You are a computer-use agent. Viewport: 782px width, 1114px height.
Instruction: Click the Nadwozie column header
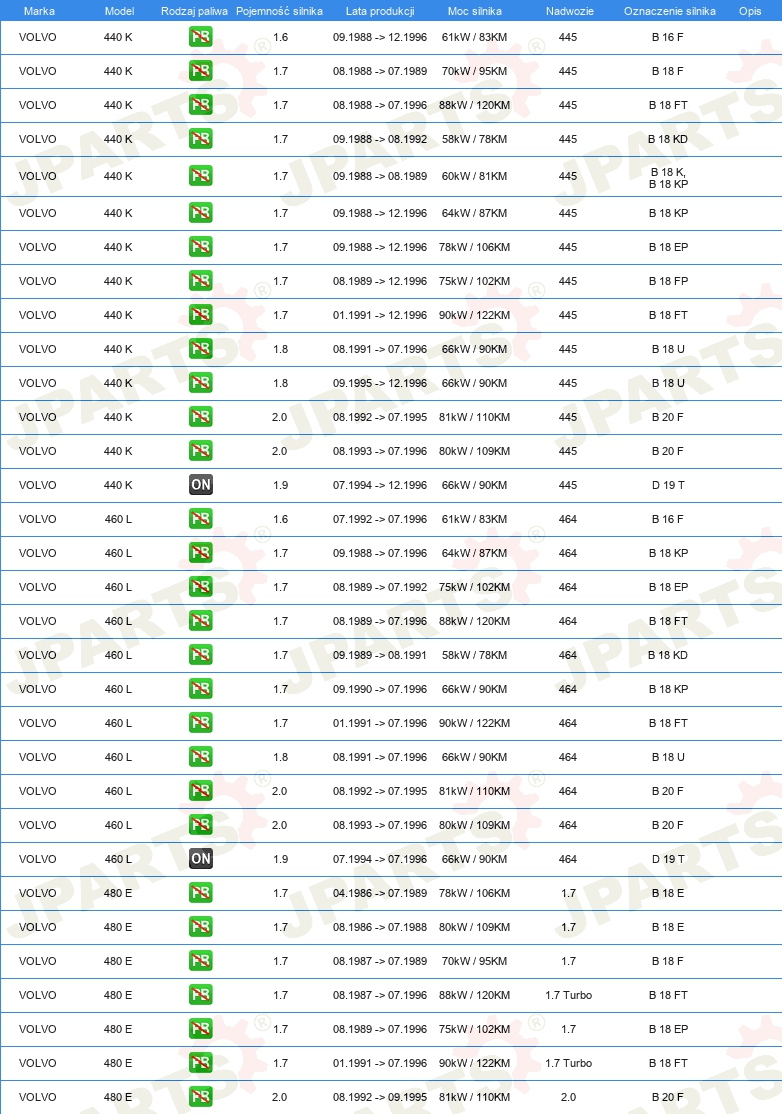tap(570, 11)
